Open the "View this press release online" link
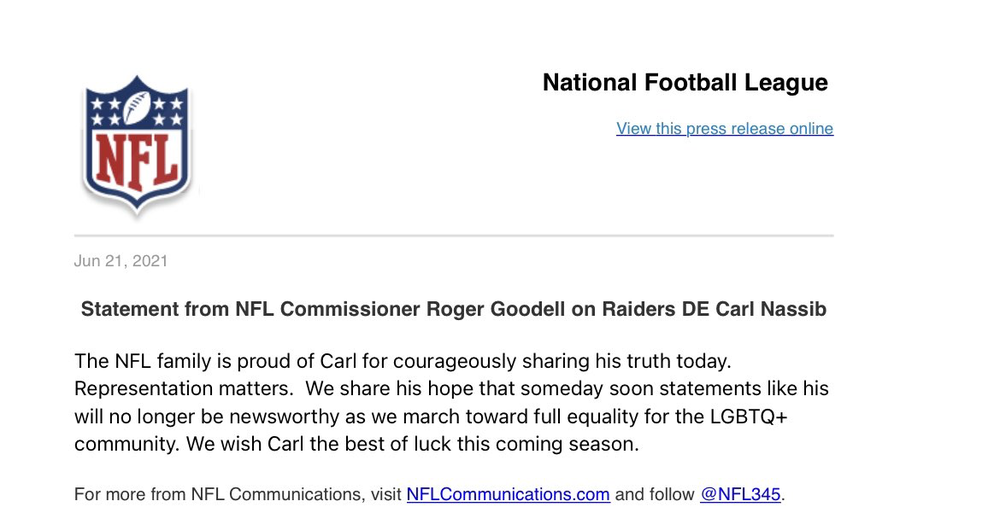The height and width of the screenshot is (507, 1000). (x=724, y=129)
